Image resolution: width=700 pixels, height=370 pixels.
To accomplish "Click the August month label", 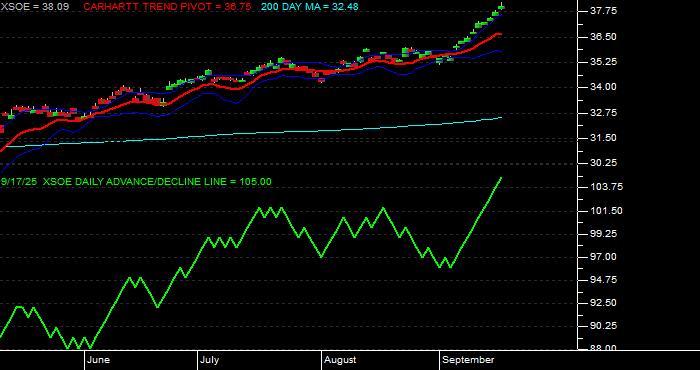I will coord(340,360).
